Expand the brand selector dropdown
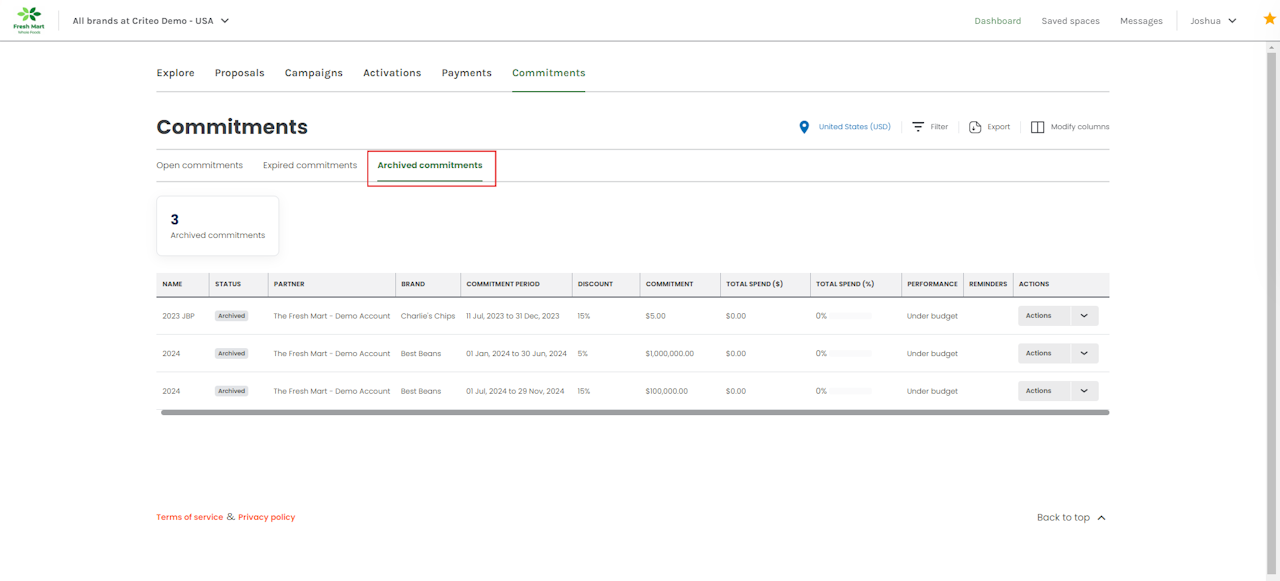1280x581 pixels. 225,21
